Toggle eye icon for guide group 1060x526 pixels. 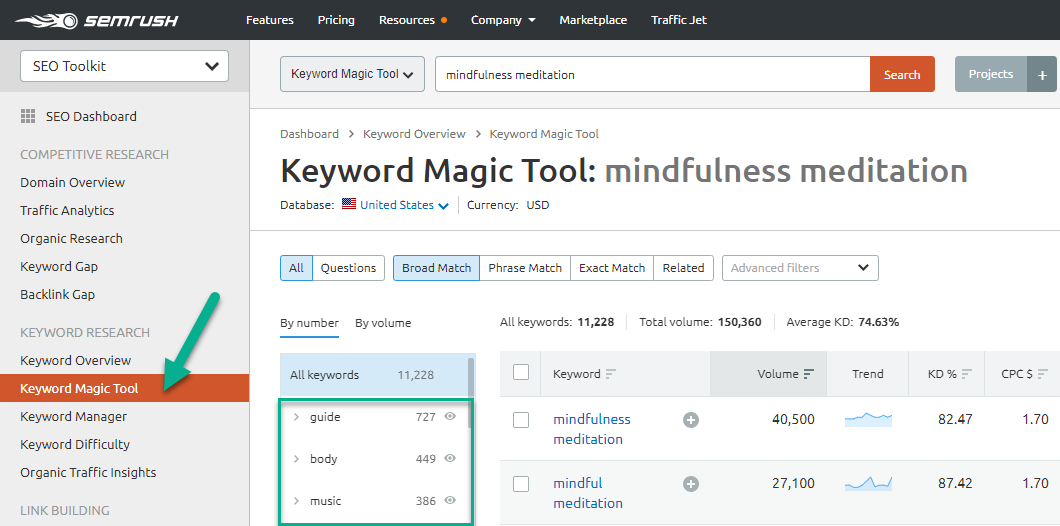(x=450, y=416)
